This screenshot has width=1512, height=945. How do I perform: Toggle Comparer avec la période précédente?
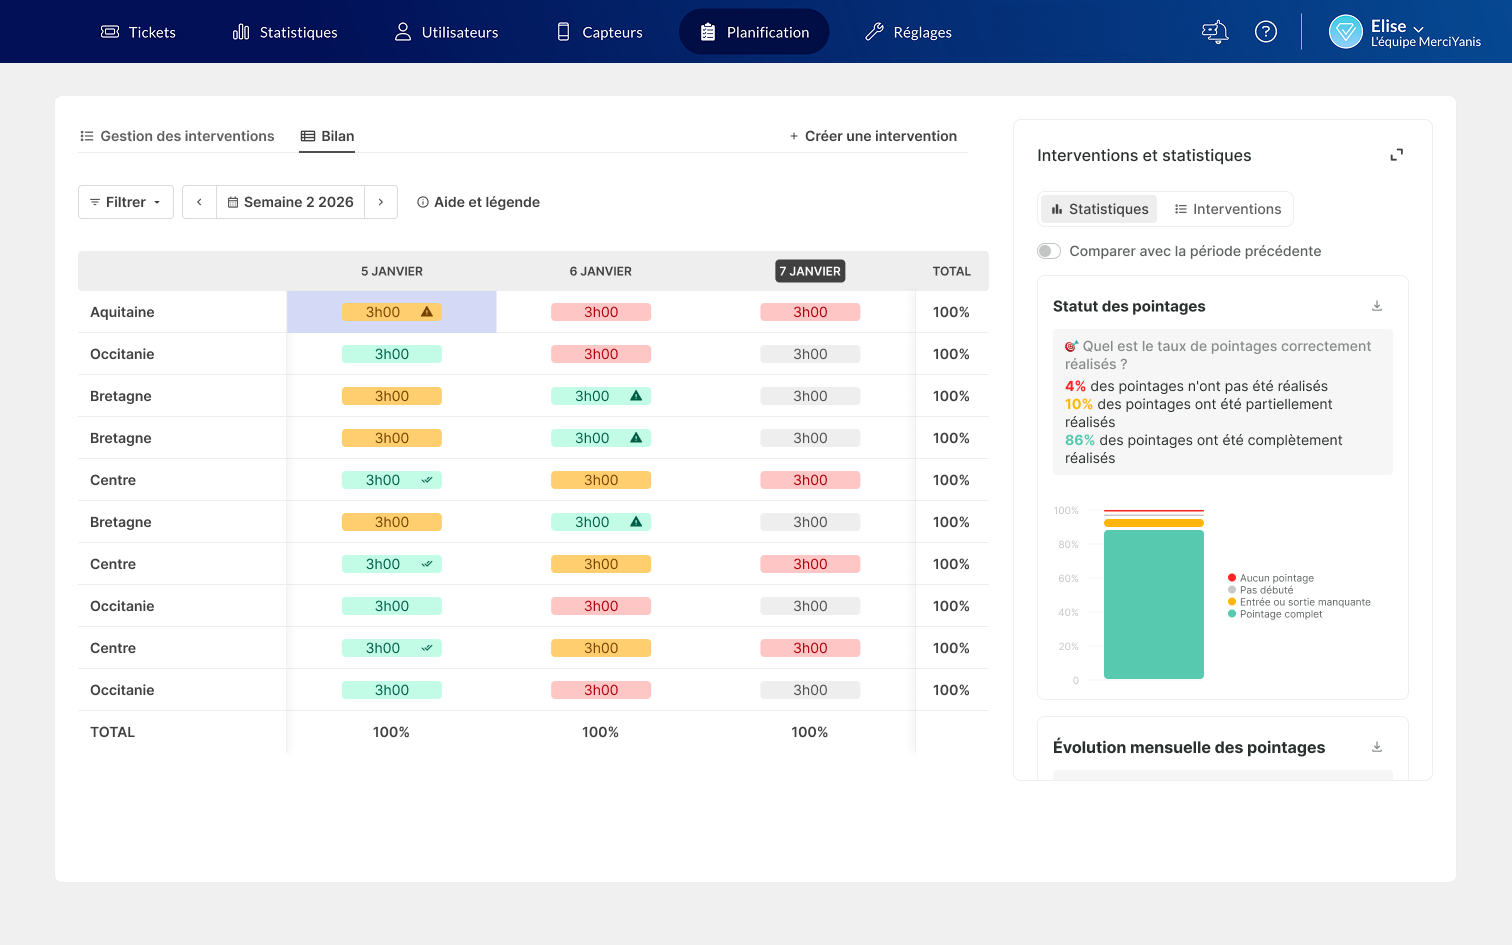click(x=1049, y=251)
